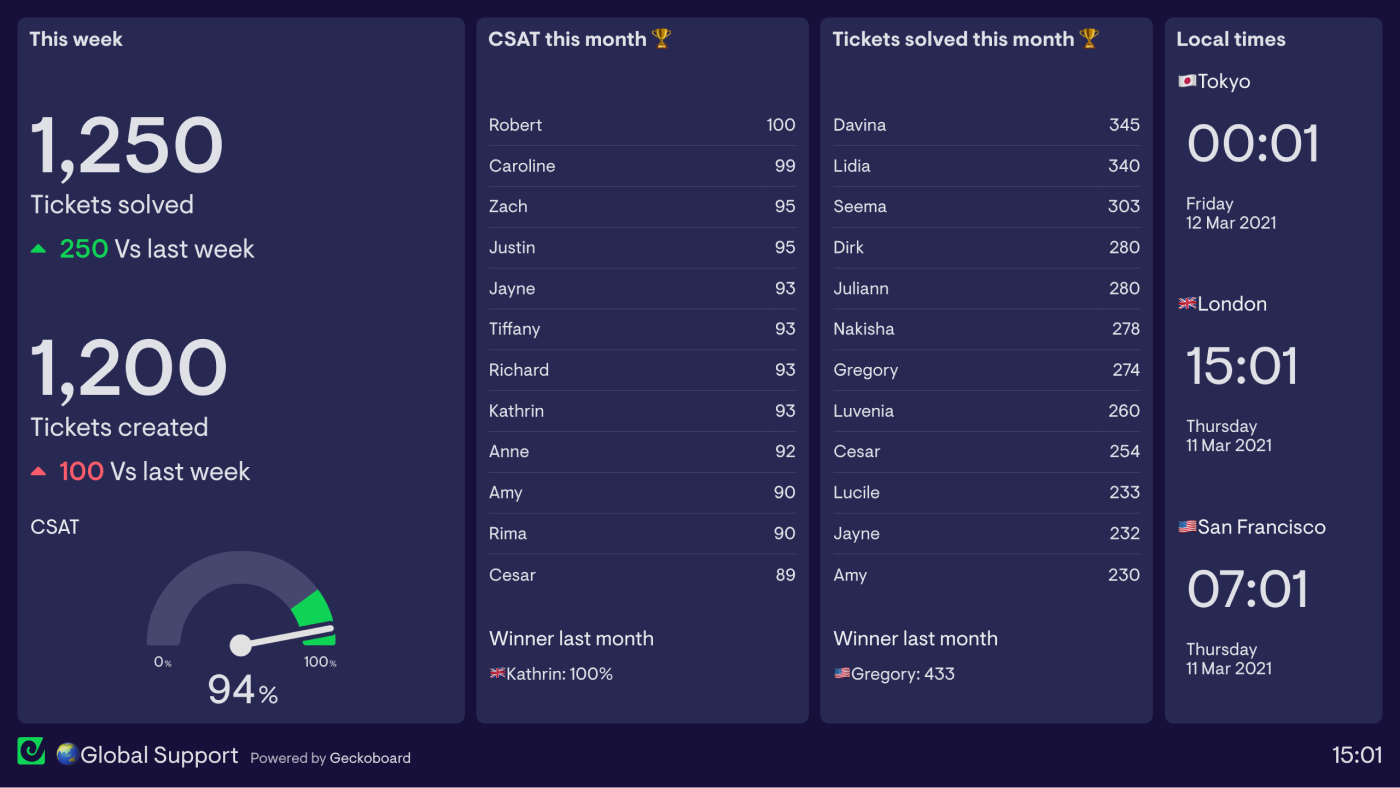Select the Local times panel header

(1231, 38)
